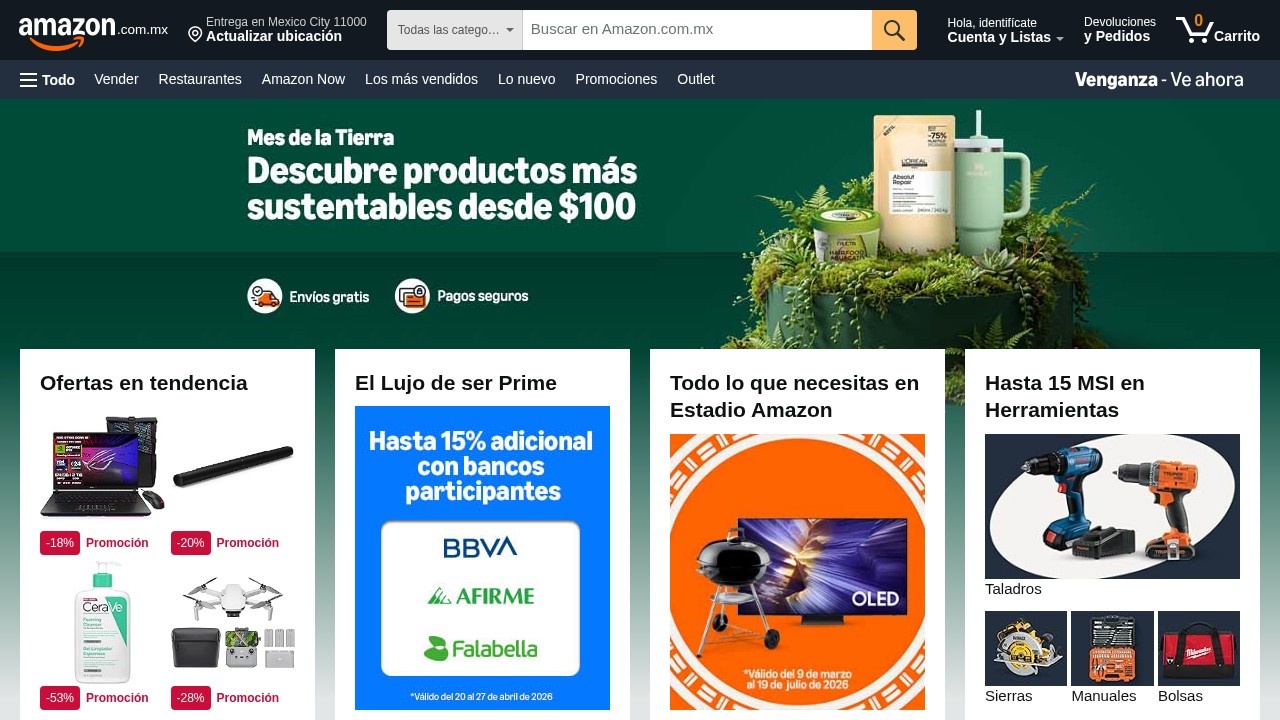Open the hamburger Todo menu icon

tap(28, 80)
